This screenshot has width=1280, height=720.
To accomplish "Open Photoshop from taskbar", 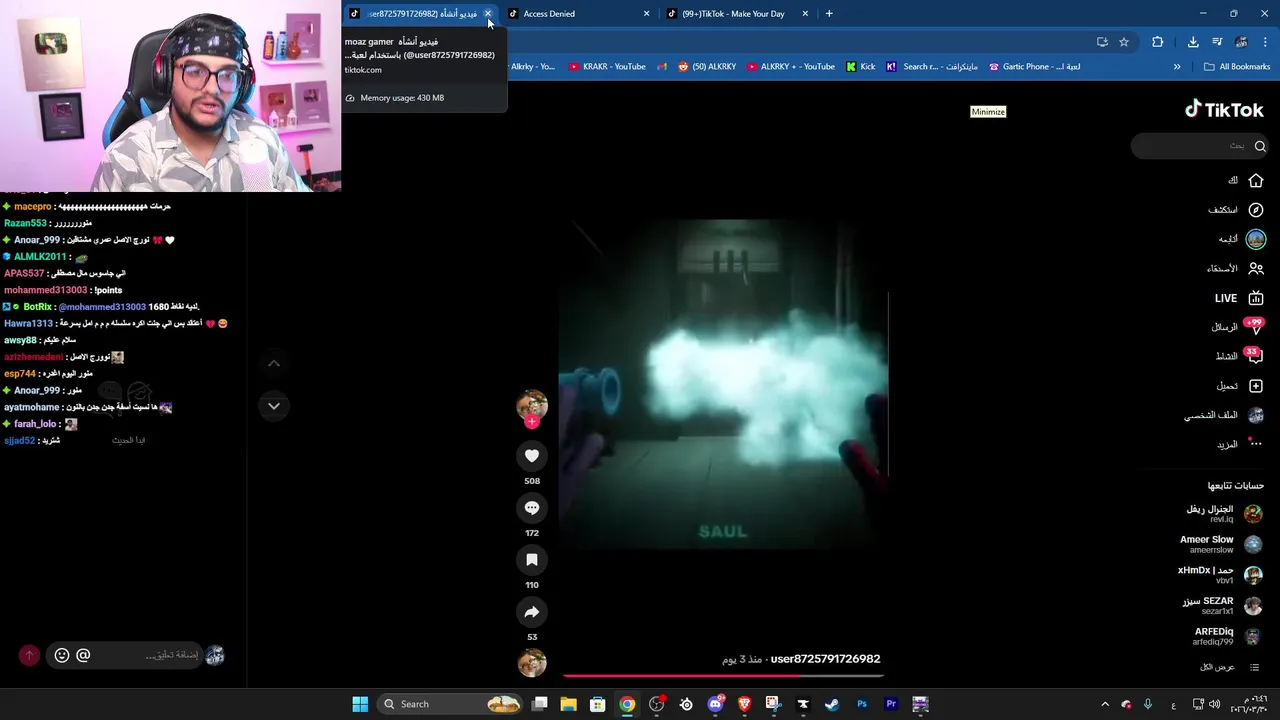I will (861, 704).
